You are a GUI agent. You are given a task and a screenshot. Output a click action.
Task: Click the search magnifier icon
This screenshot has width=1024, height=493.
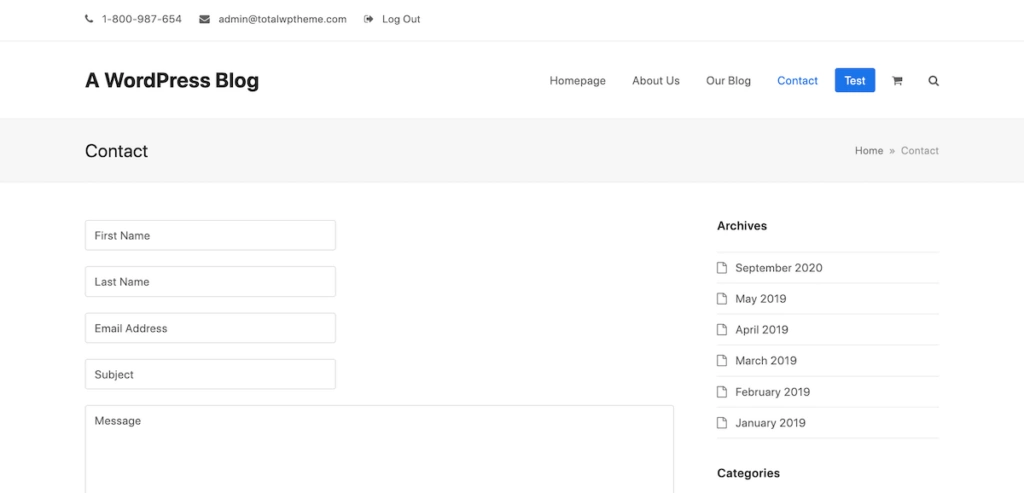click(x=933, y=81)
